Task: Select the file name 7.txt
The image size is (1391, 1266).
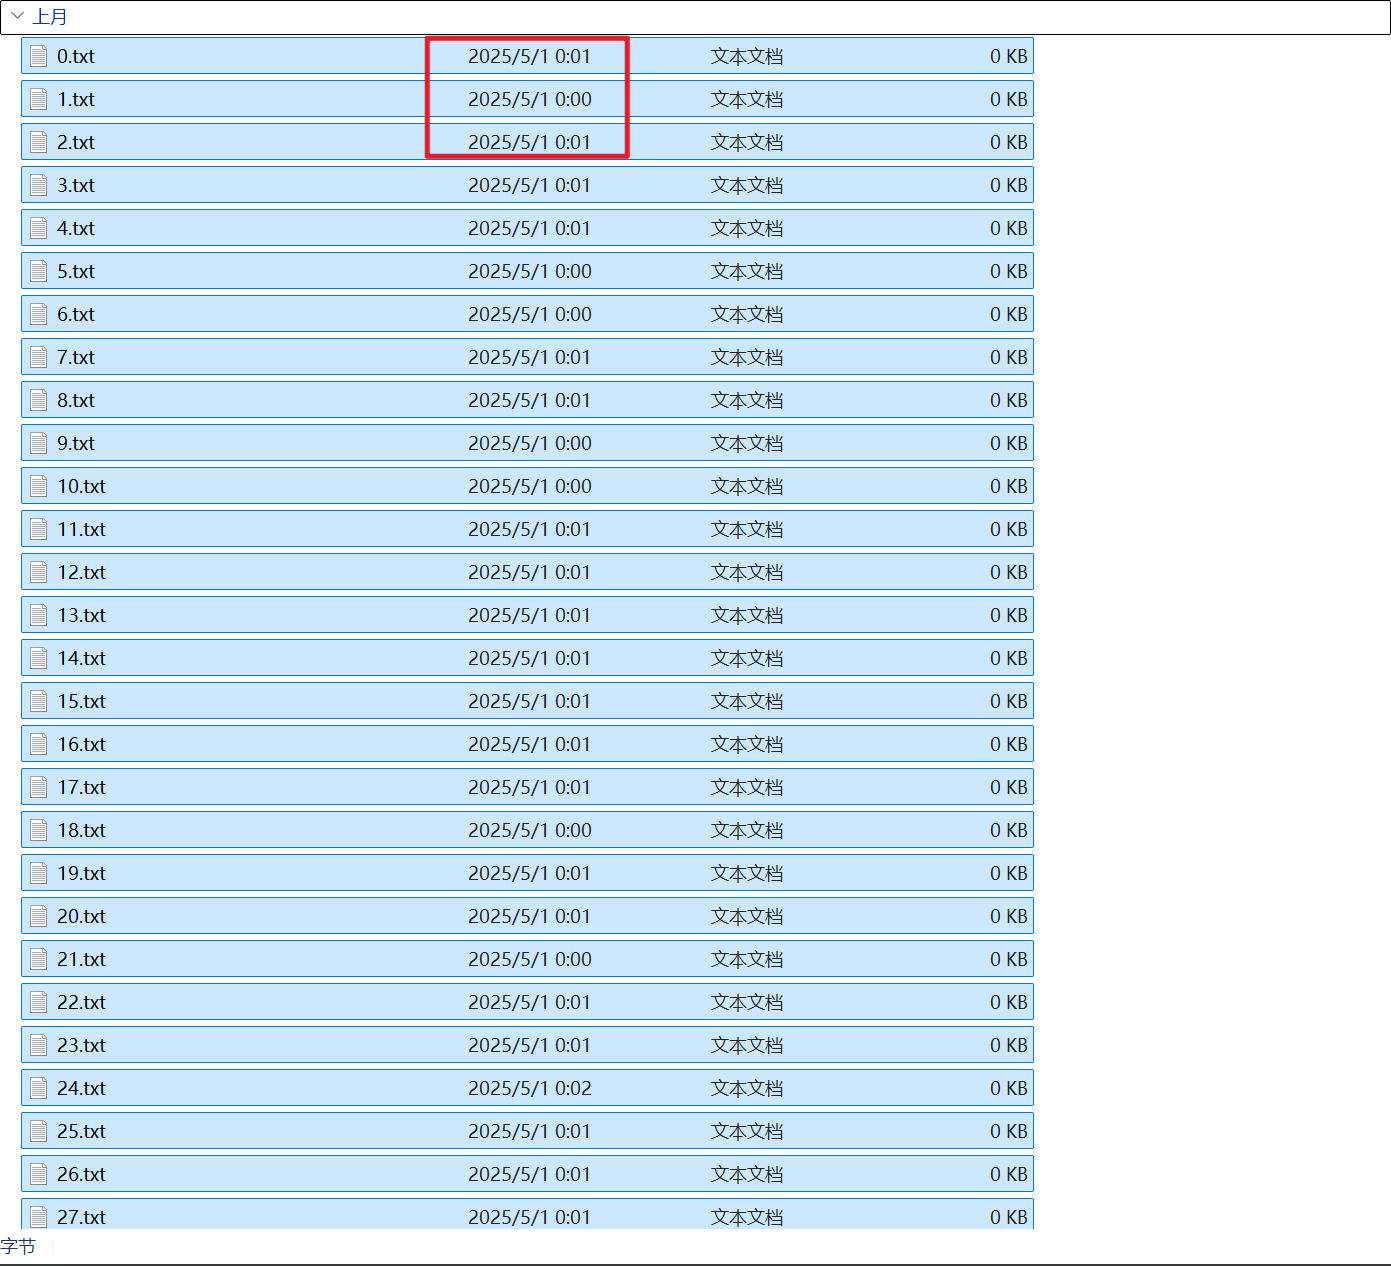Action: pos(76,357)
